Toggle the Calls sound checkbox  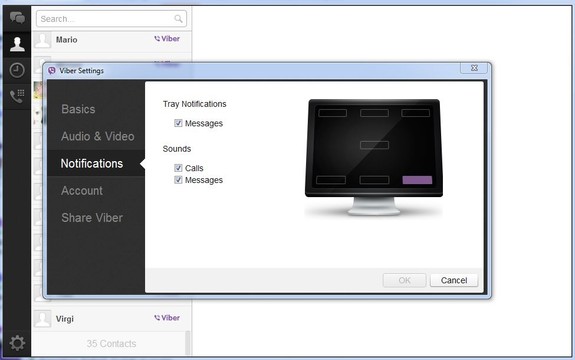[178, 168]
